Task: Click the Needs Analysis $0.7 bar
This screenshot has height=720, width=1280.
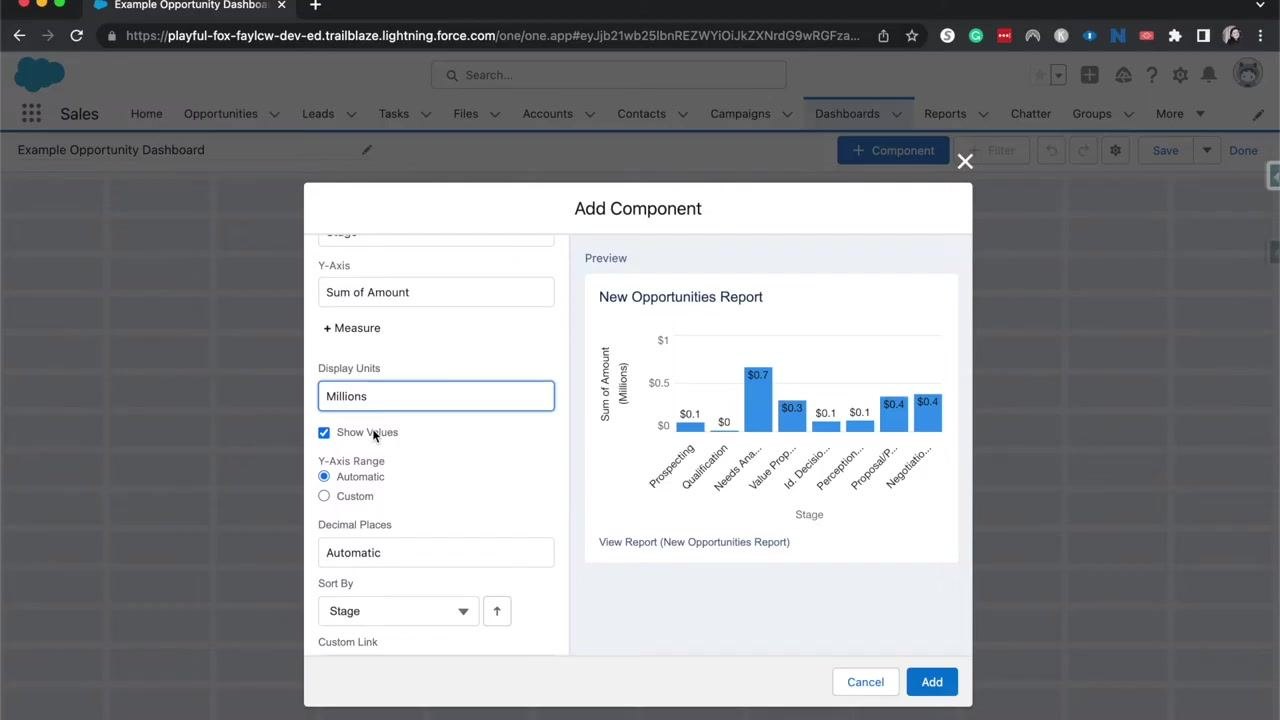Action: [758, 399]
